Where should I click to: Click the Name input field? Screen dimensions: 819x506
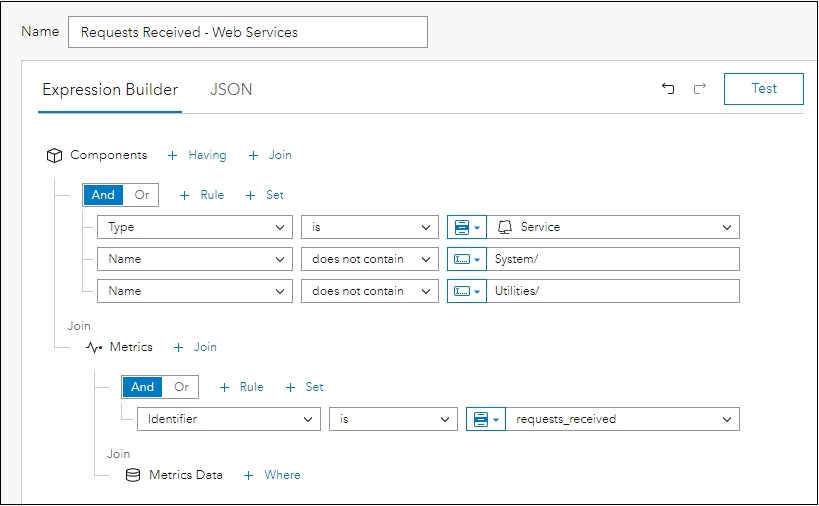click(x=247, y=32)
